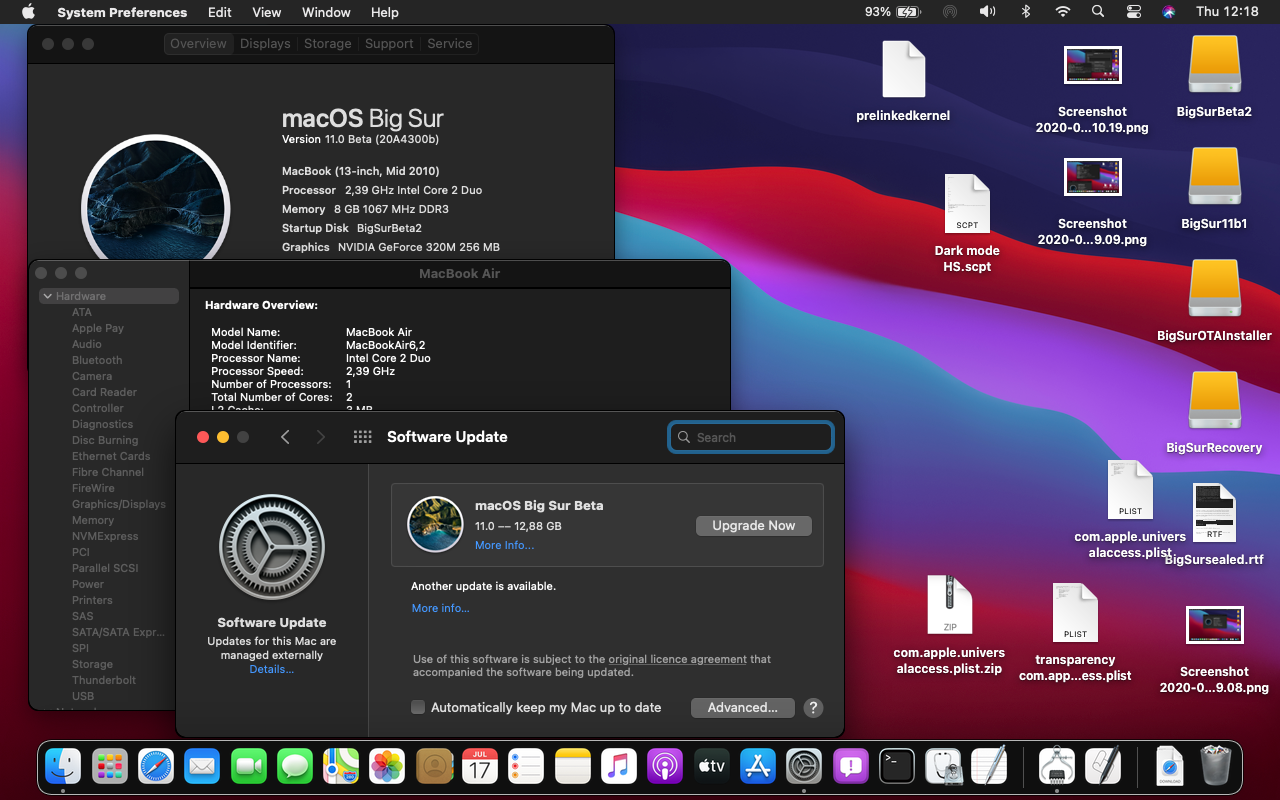1280x800 pixels.
Task: Open the View menu
Action: (x=266, y=12)
